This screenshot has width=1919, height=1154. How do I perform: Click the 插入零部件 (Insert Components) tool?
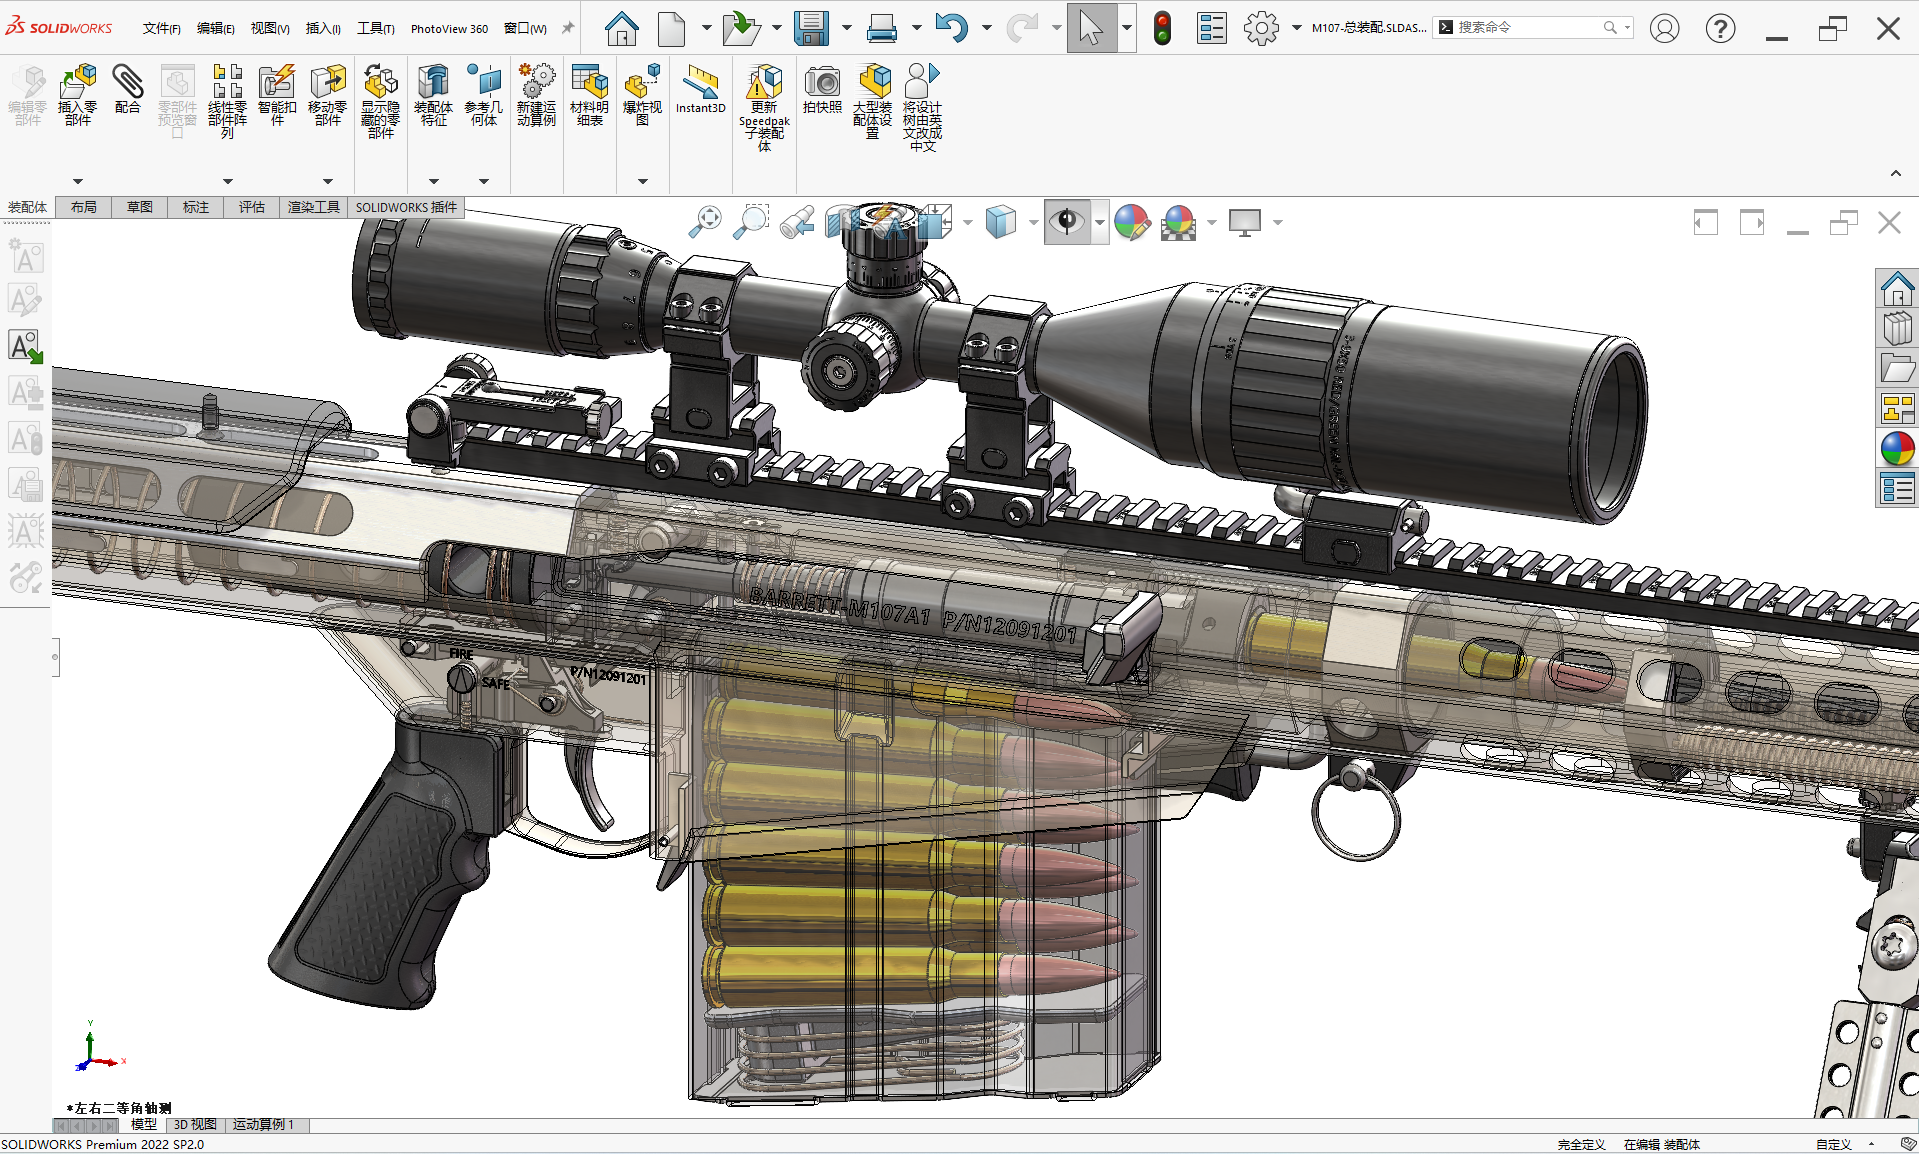(x=78, y=96)
